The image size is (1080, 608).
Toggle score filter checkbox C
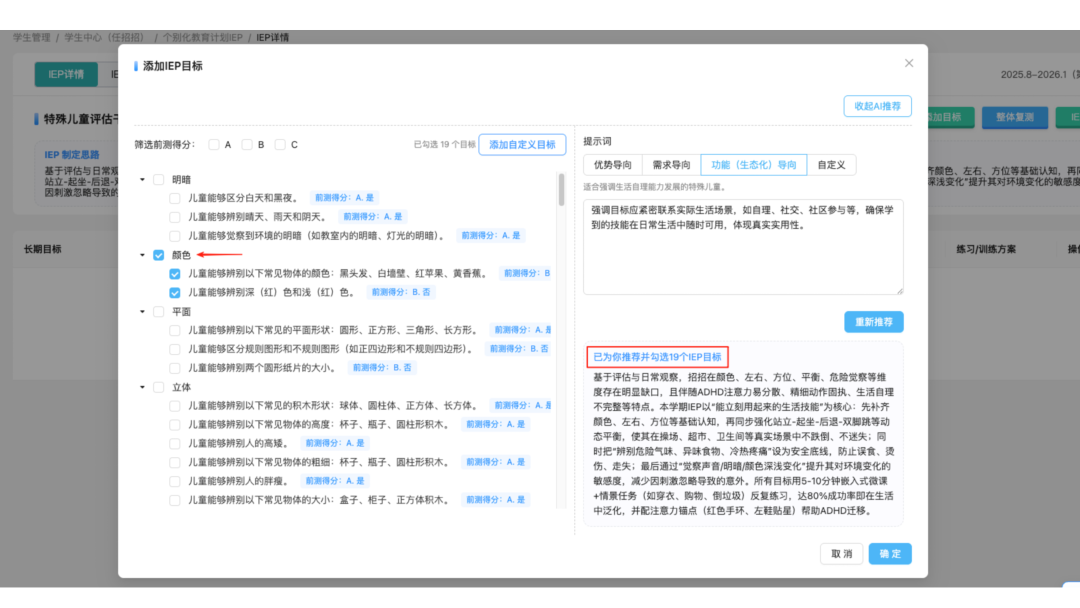point(280,145)
